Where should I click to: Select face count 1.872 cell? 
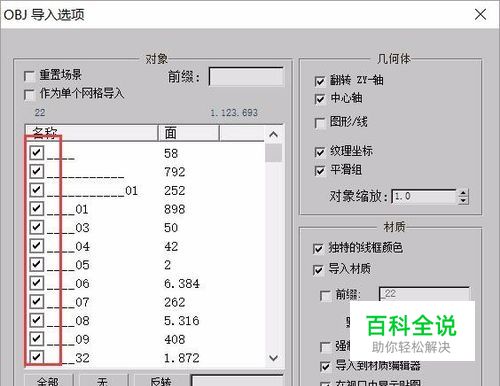182,358
